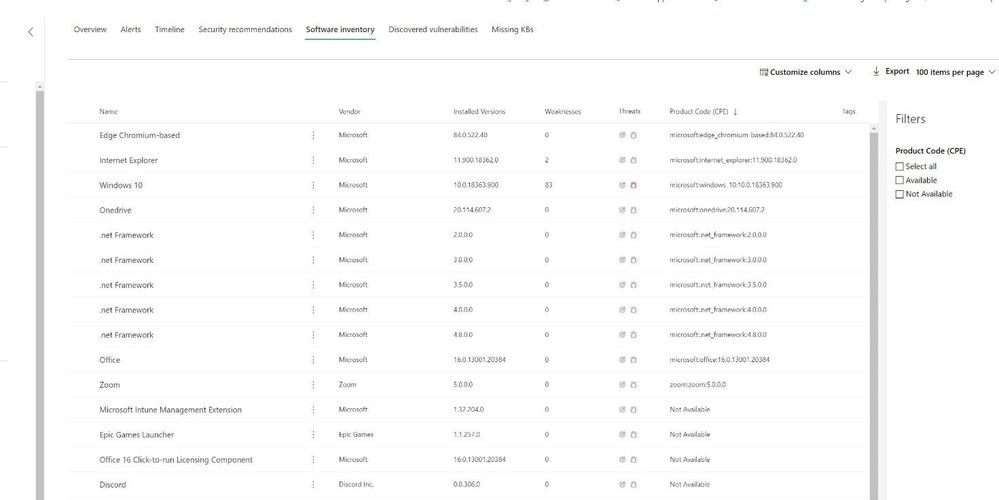This screenshot has height=500, width=999.
Task: Open Microsoft Intune Management Extension entry
Action: coord(171,410)
